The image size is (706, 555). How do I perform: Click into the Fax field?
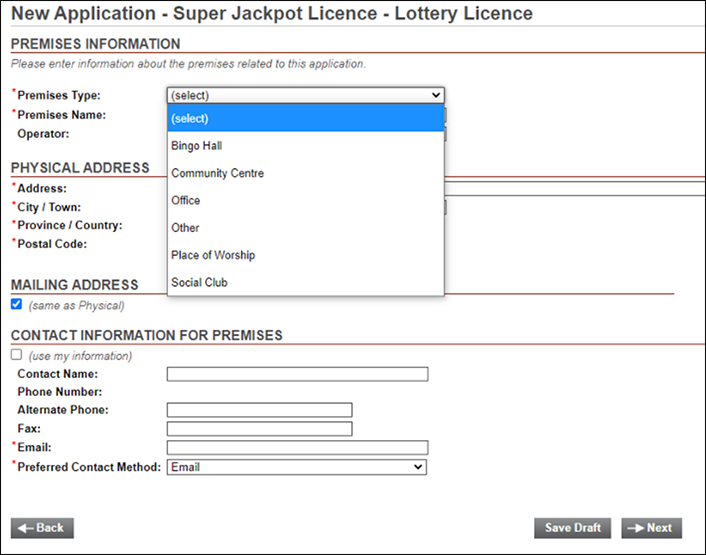[x=259, y=429]
